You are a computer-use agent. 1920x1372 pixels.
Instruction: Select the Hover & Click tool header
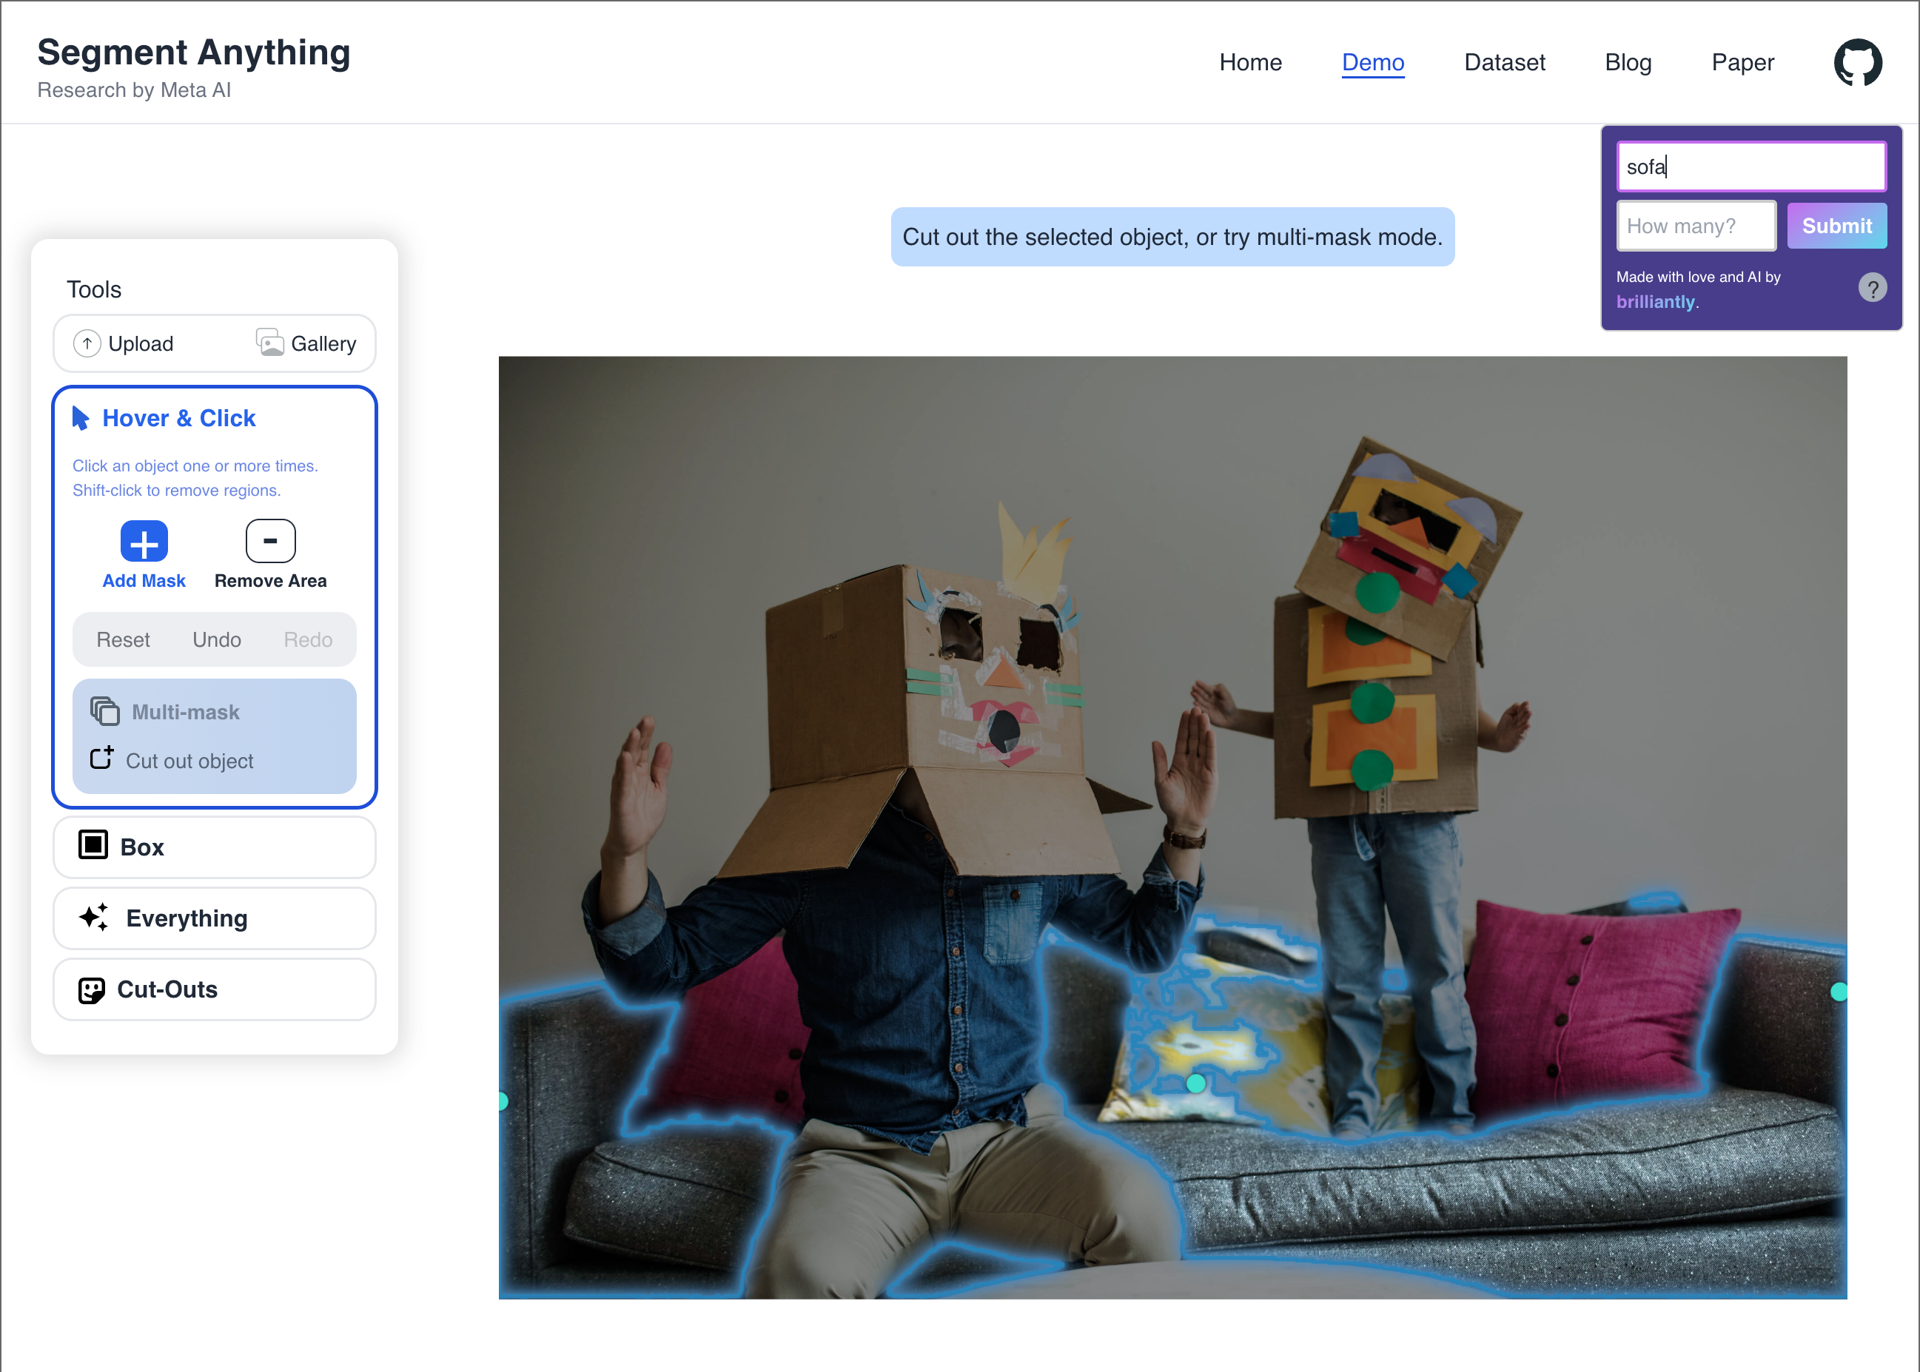[179, 418]
